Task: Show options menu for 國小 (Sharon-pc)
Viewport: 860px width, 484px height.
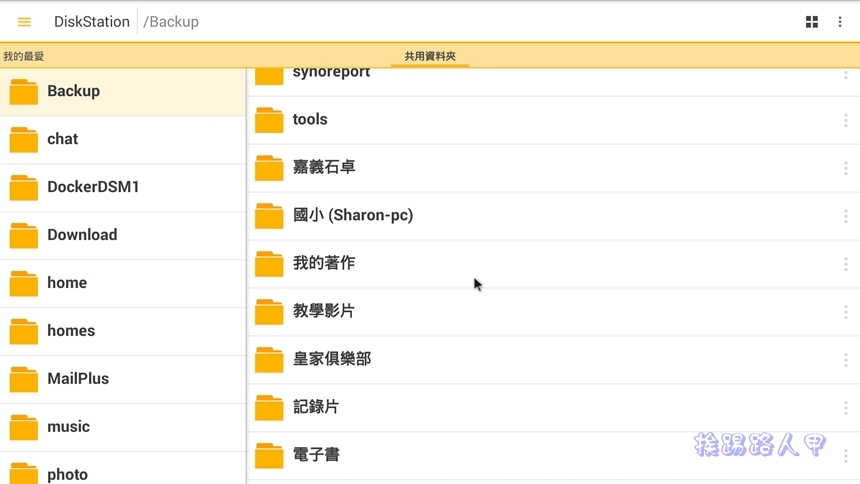Action: pos(845,216)
